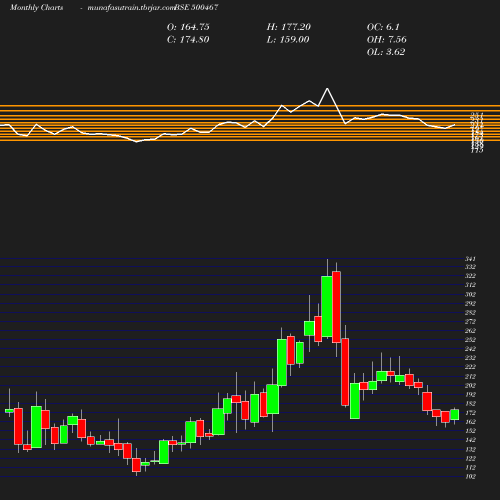This screenshot has height=500, width=500.
Task: Select the 'O: 164.75' open value
Action: (188, 27)
